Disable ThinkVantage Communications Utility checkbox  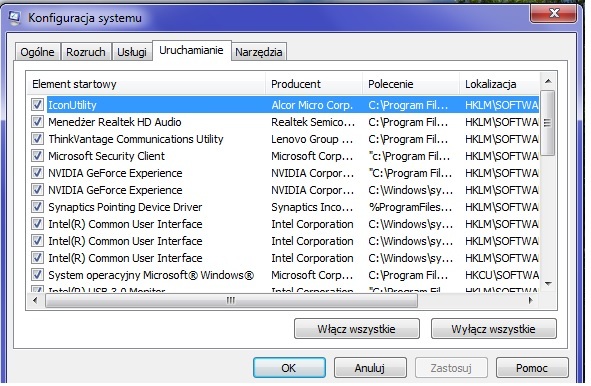(37, 138)
